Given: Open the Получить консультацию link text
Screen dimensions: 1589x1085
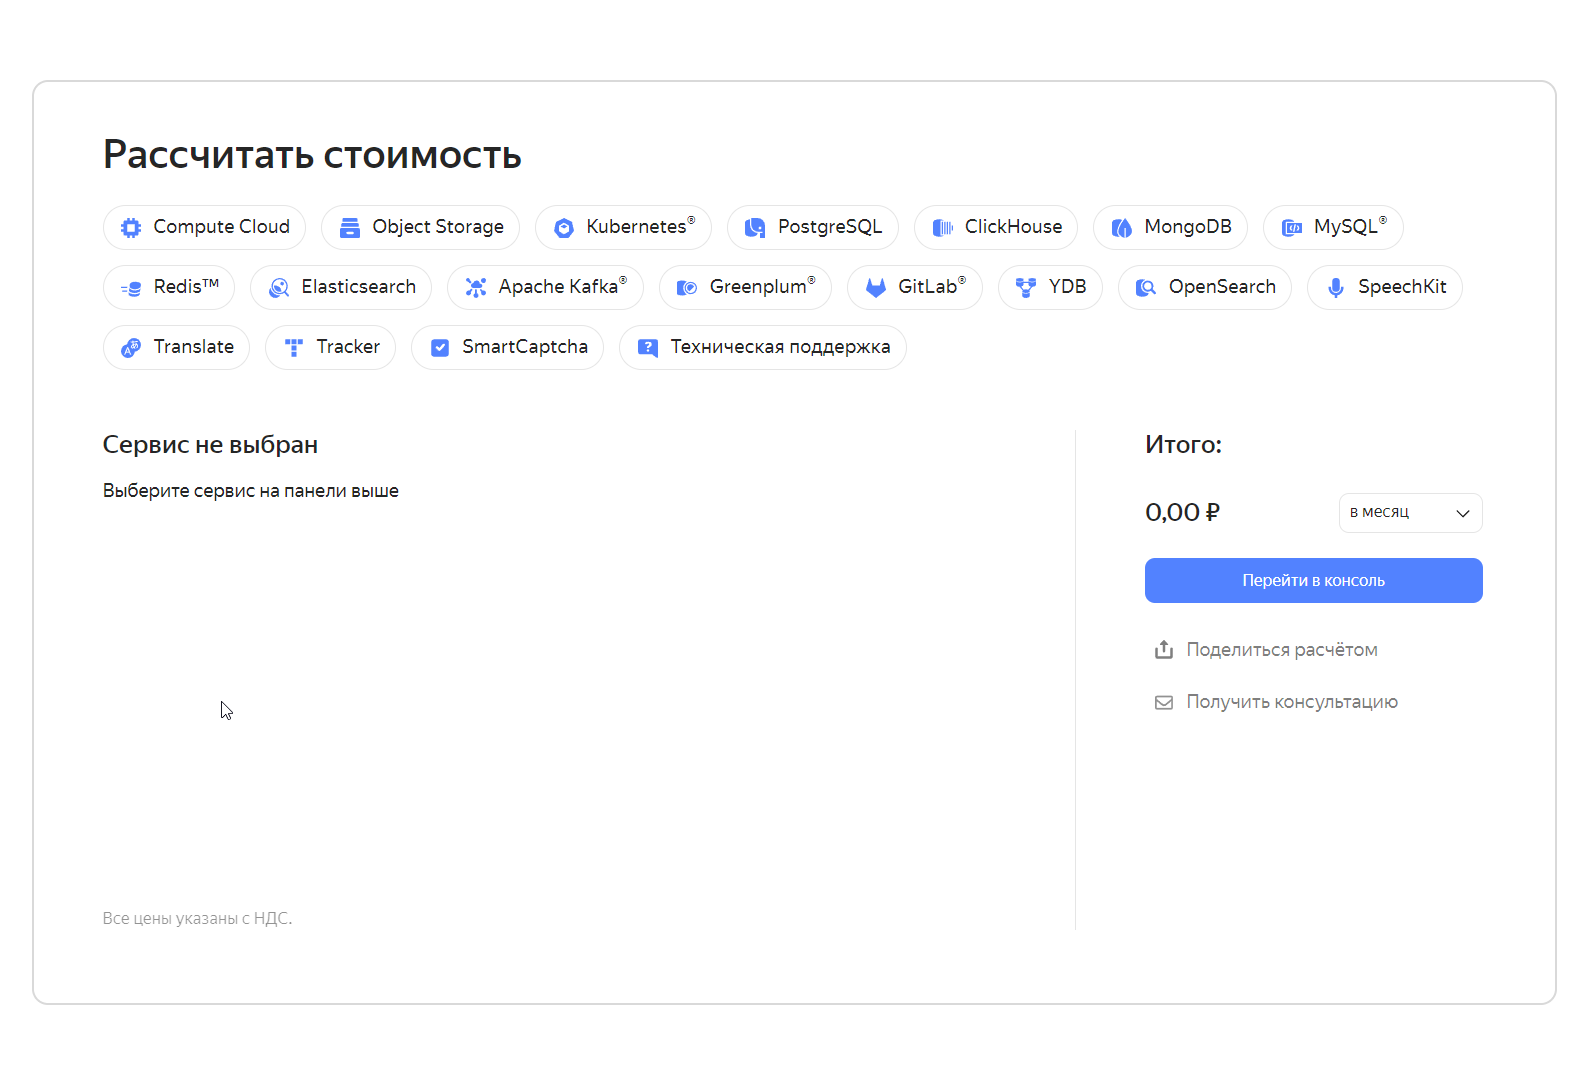Looking at the screenshot, I should click(1292, 702).
